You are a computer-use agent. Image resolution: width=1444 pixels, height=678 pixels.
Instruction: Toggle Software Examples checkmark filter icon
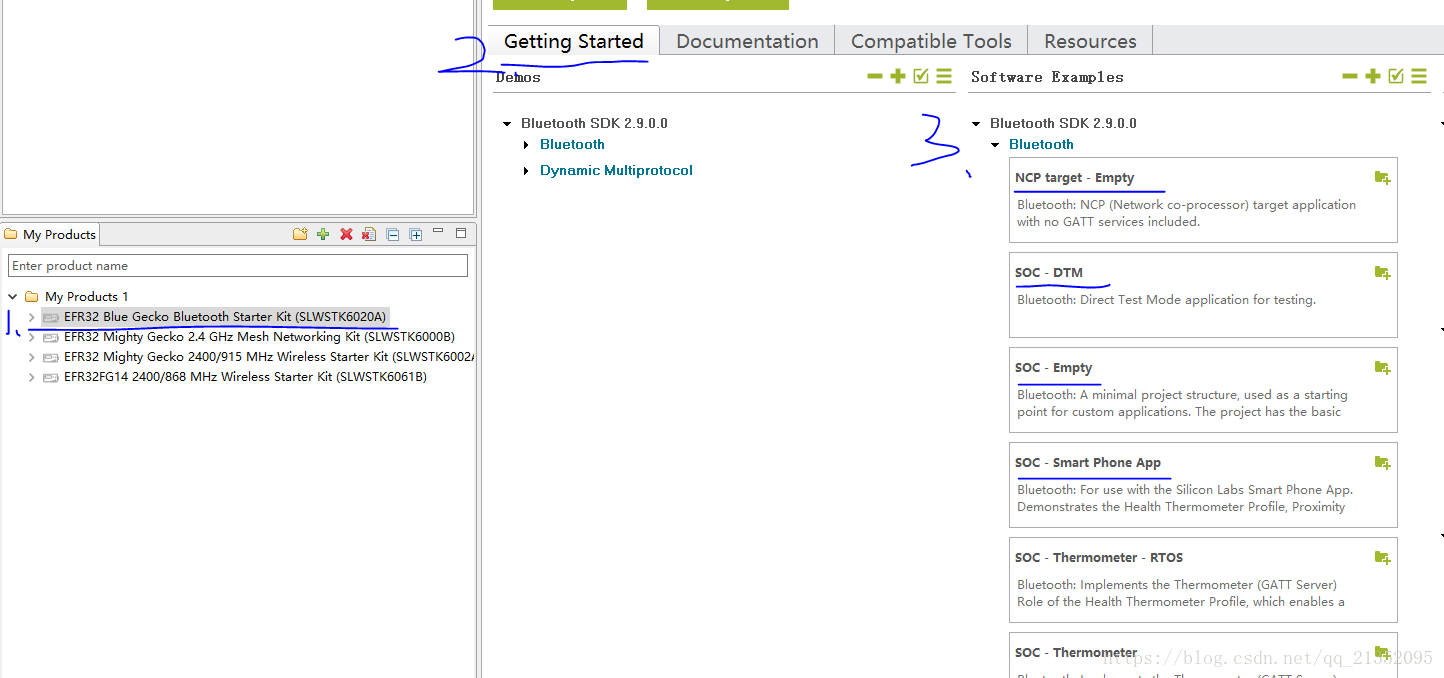click(1396, 76)
